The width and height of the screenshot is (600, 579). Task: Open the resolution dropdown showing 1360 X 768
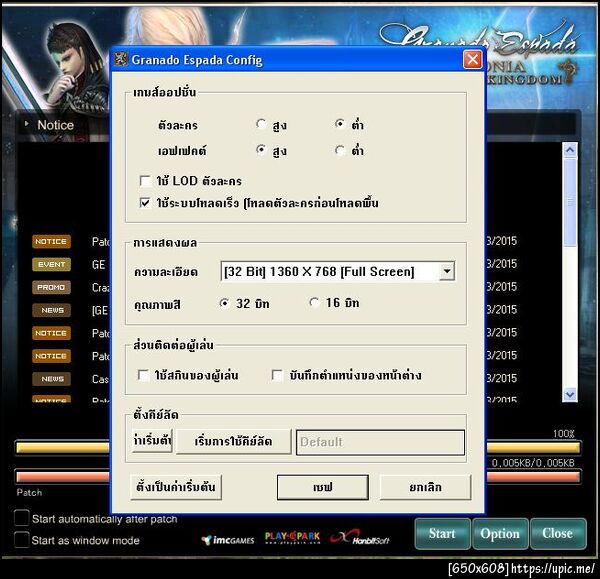coord(447,271)
